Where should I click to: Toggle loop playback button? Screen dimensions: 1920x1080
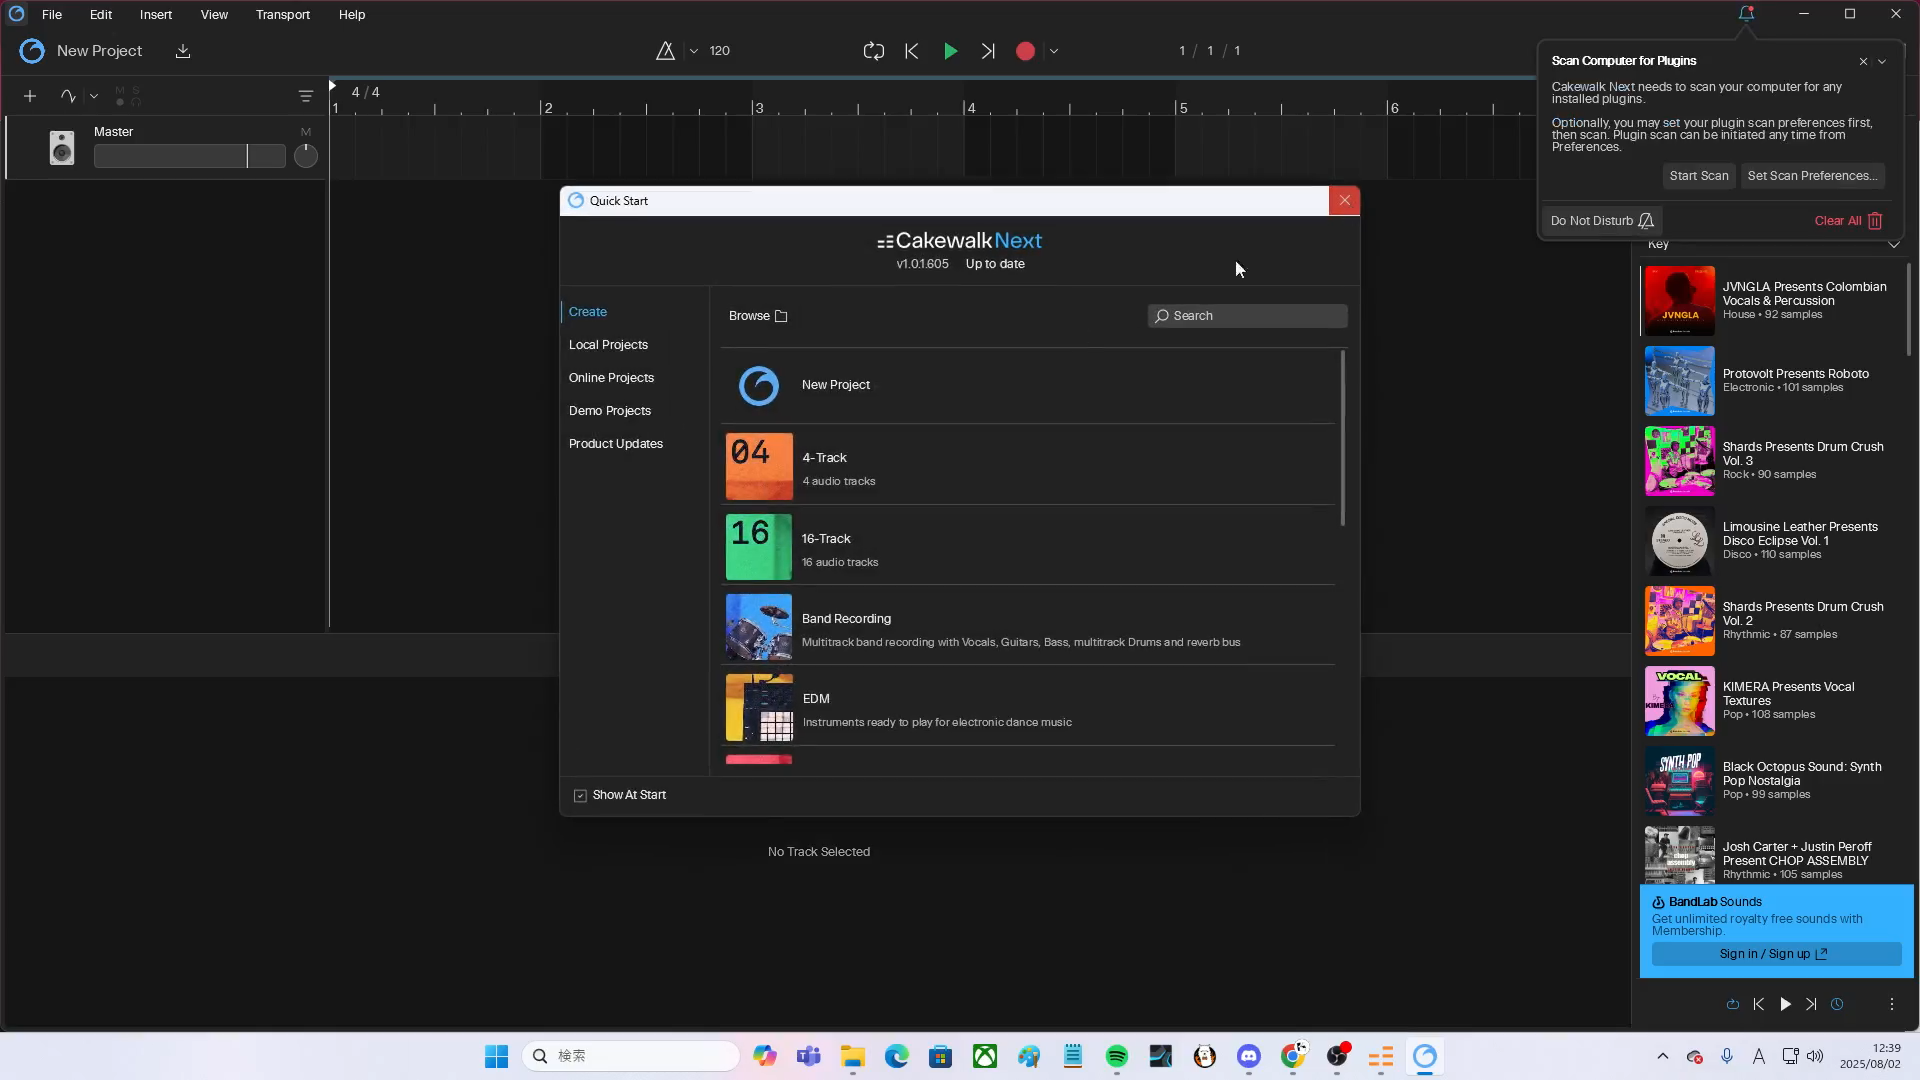click(874, 51)
